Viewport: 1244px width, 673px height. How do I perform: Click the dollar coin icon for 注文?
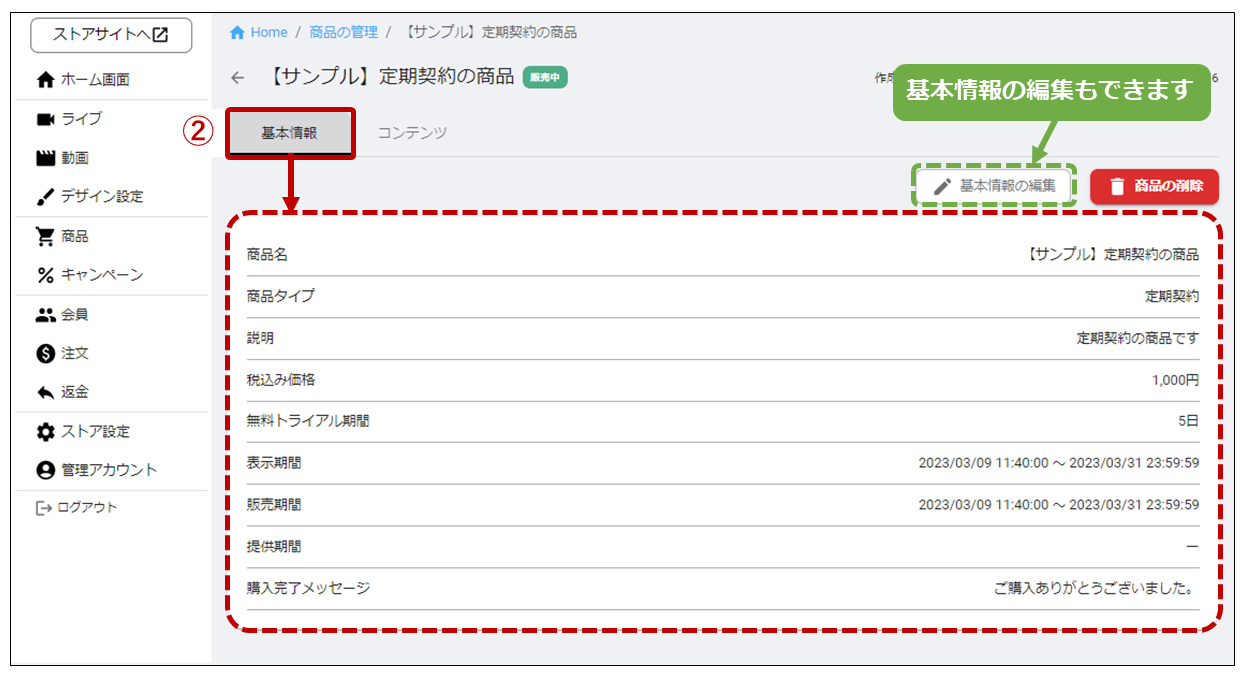point(45,354)
